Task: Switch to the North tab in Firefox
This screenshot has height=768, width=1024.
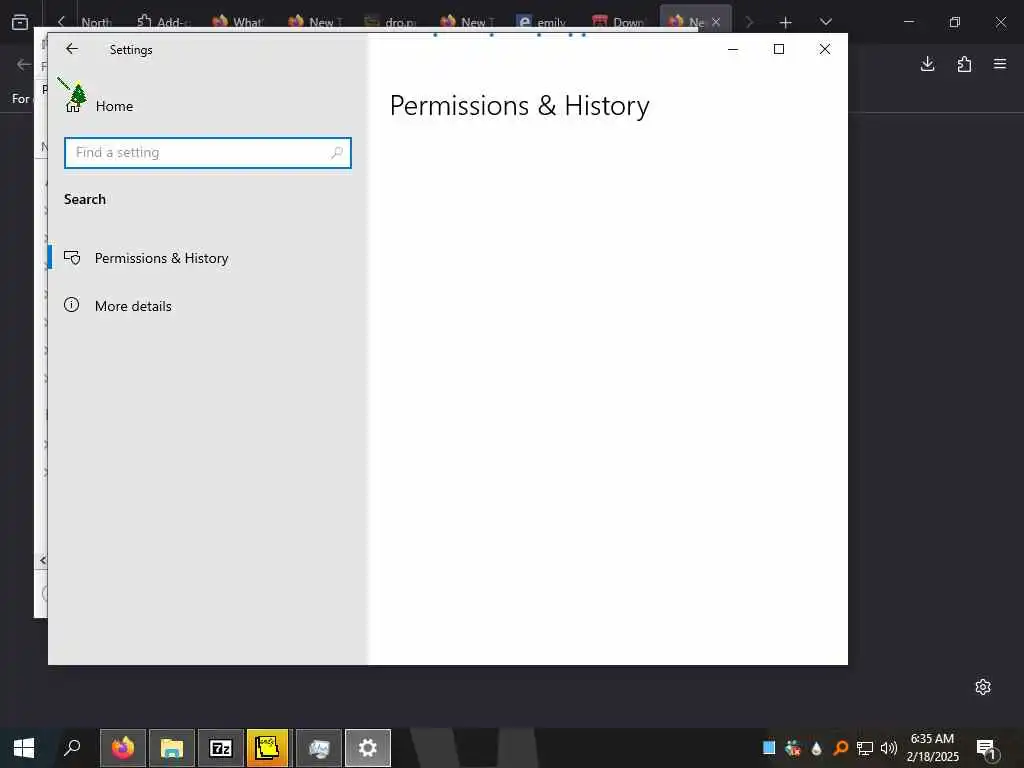Action: tap(96, 22)
